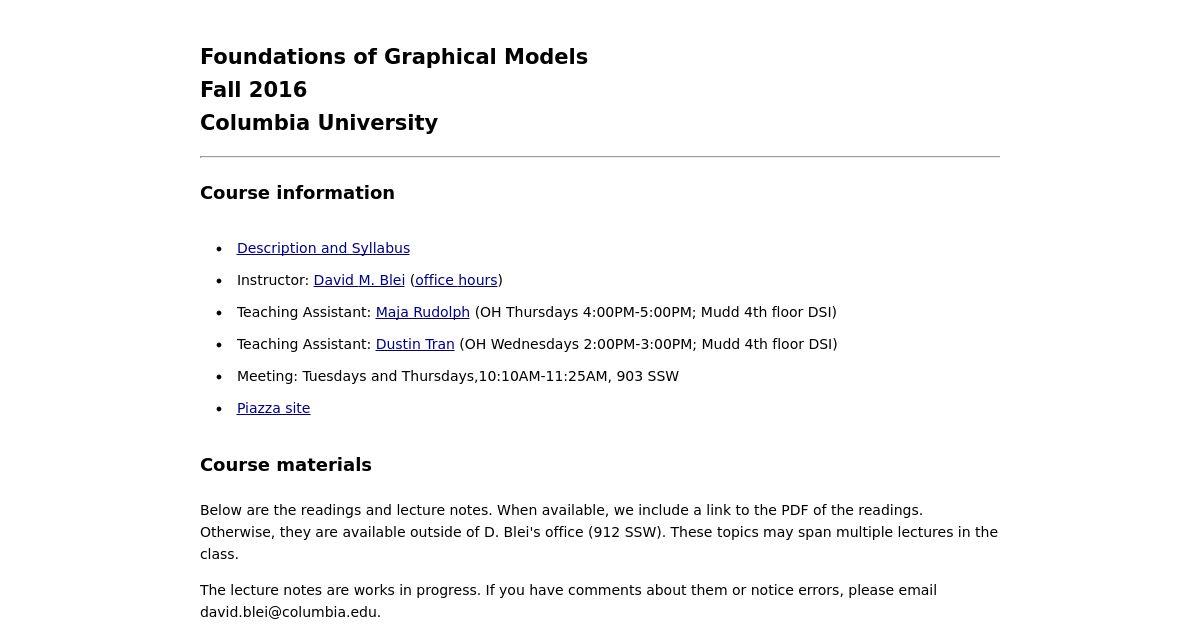Visit Dustin Tran's linked page

point(415,344)
